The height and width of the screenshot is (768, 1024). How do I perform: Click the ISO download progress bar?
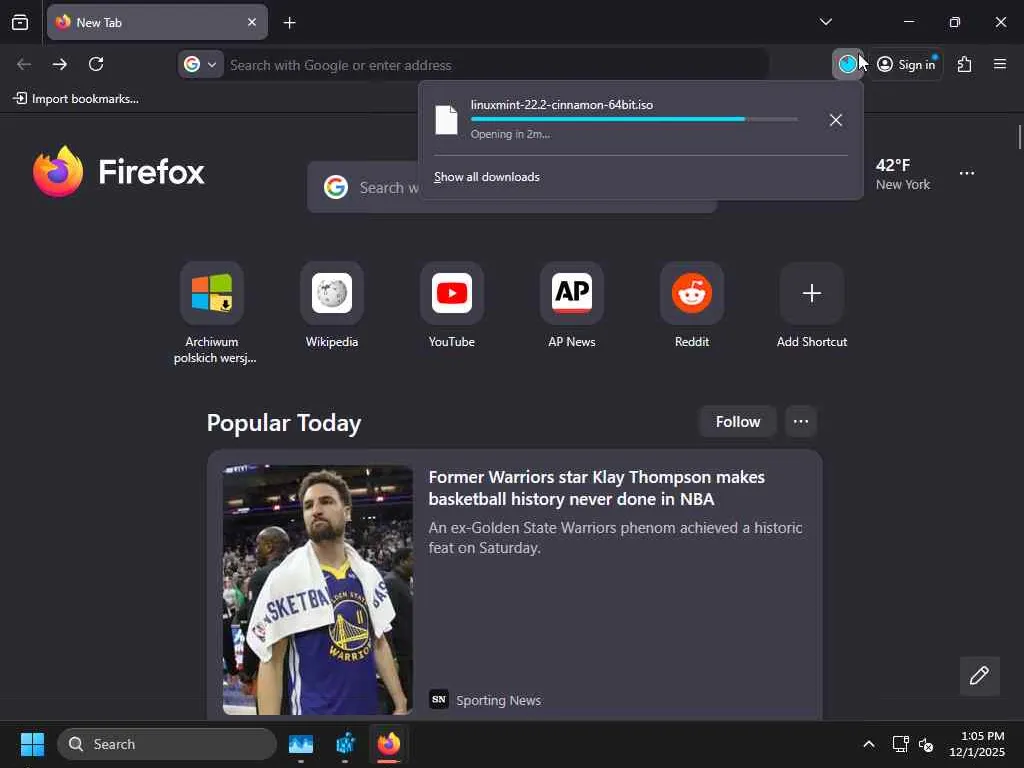coord(633,119)
